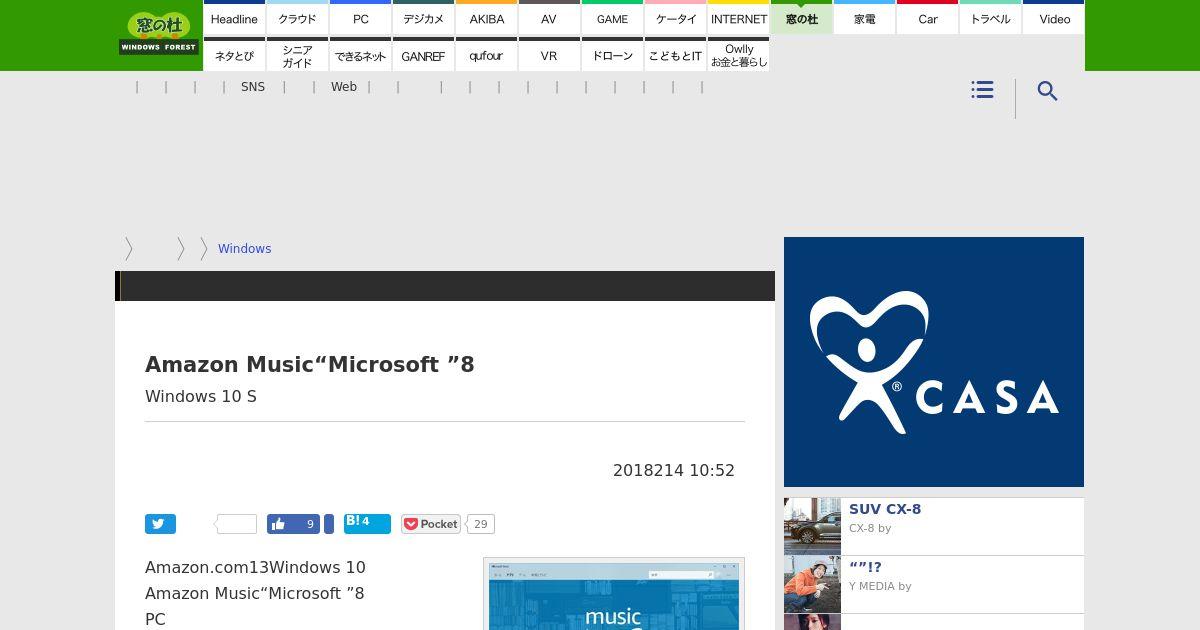Open the PC site tab

coord(360,19)
